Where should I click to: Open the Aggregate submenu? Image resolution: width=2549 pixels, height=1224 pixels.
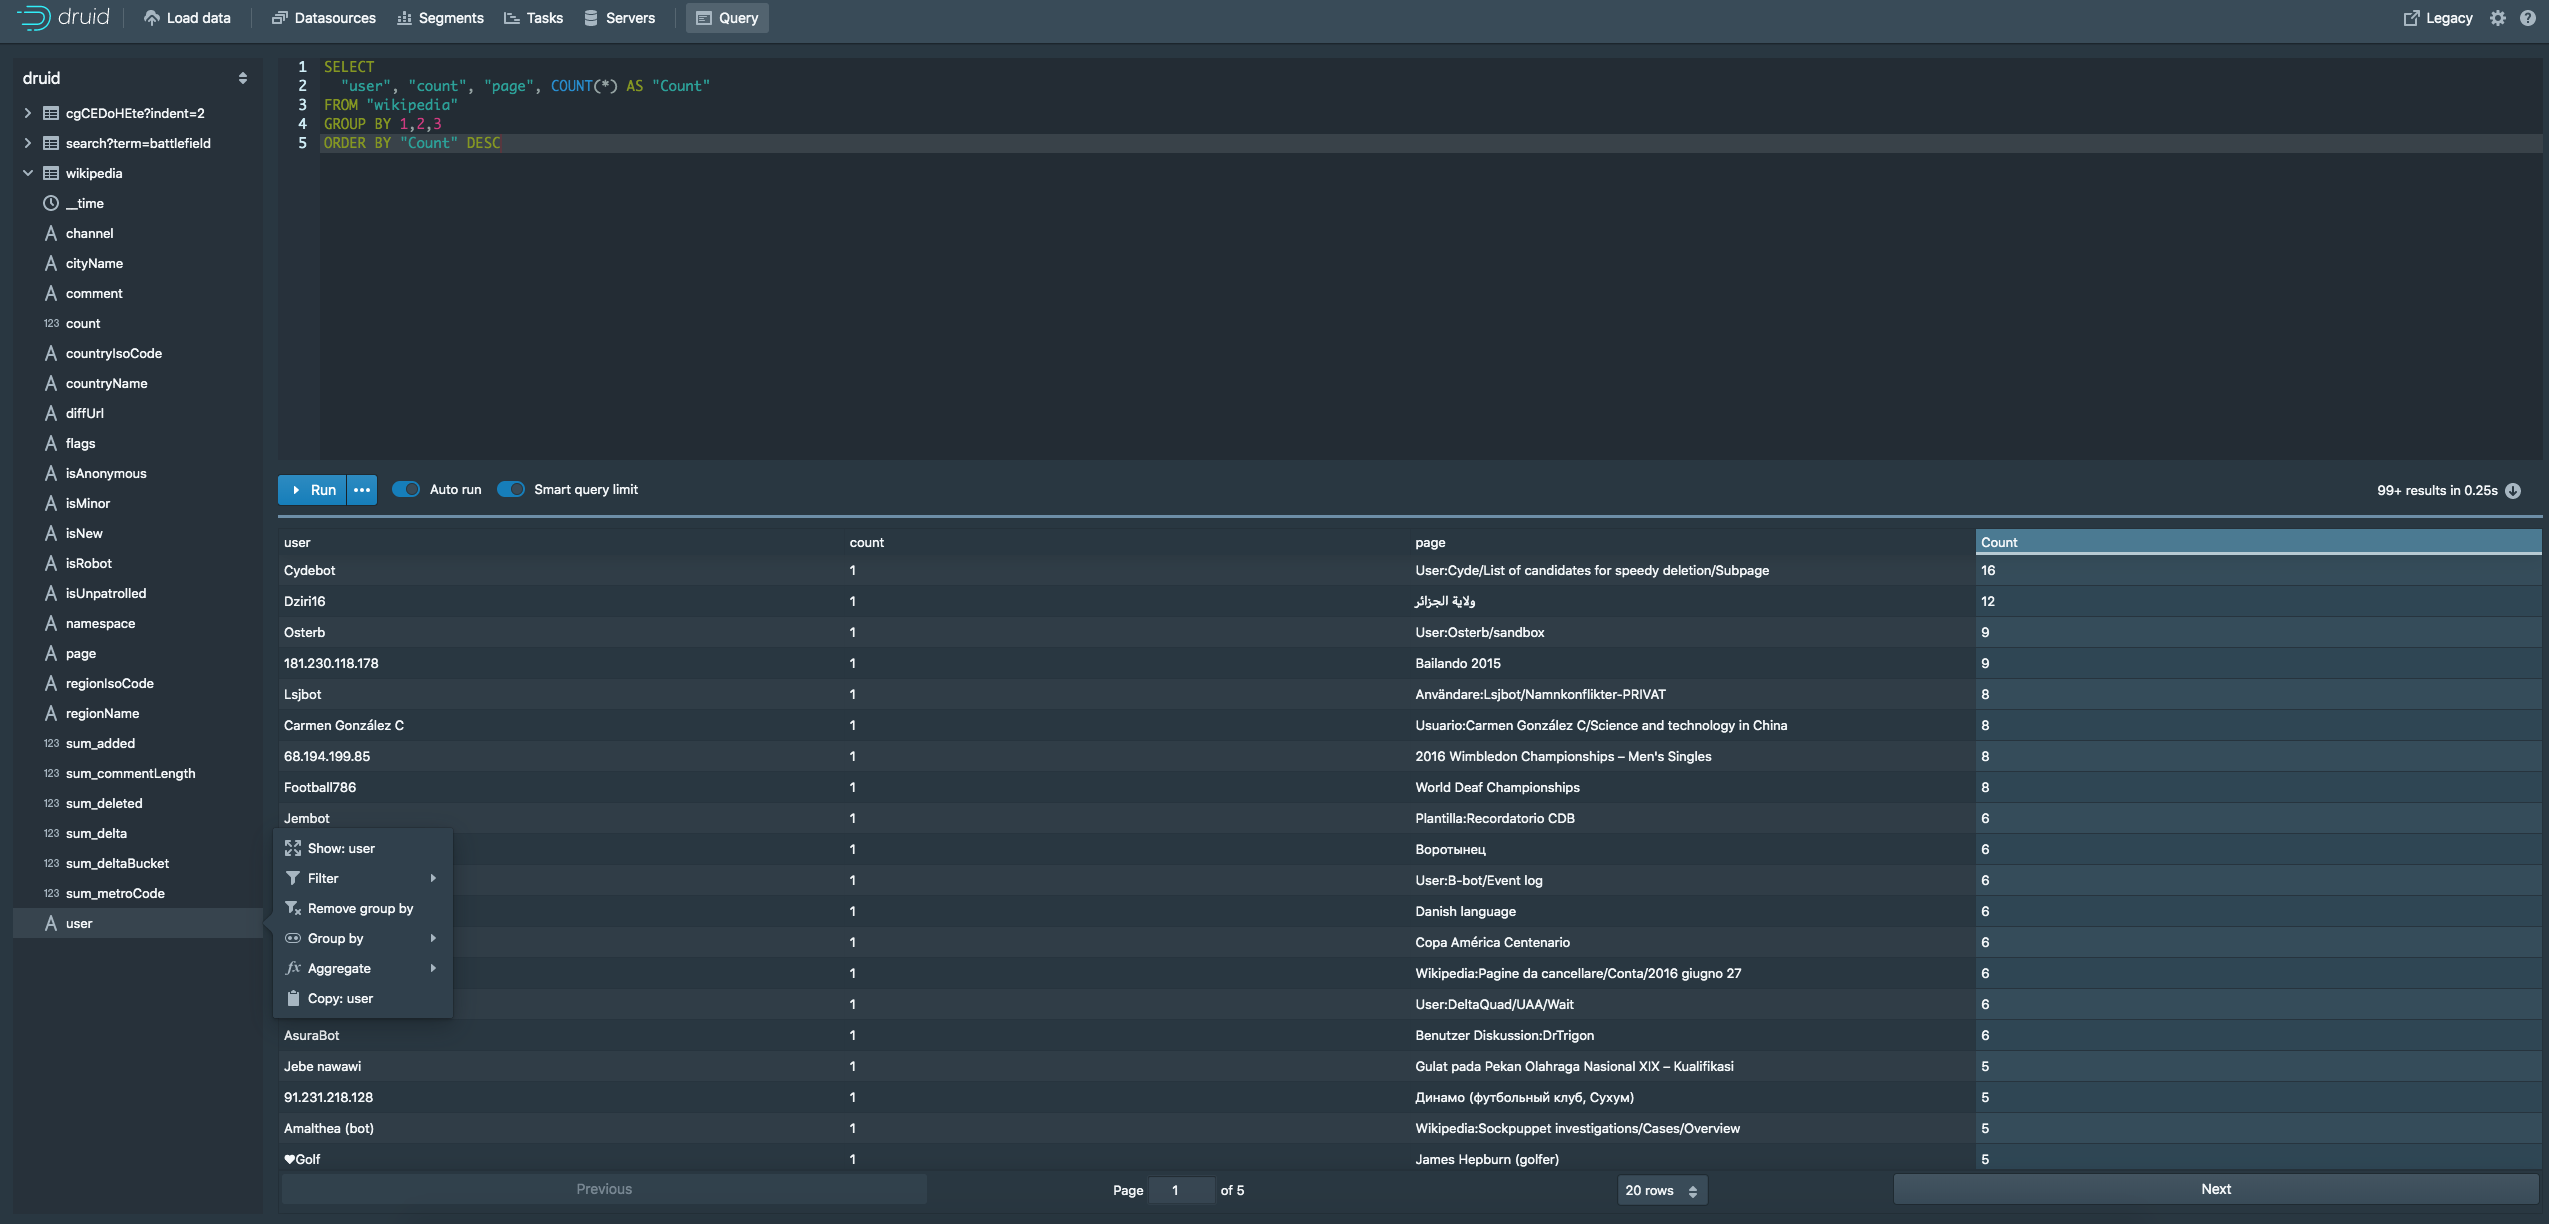pyautogui.click(x=363, y=968)
